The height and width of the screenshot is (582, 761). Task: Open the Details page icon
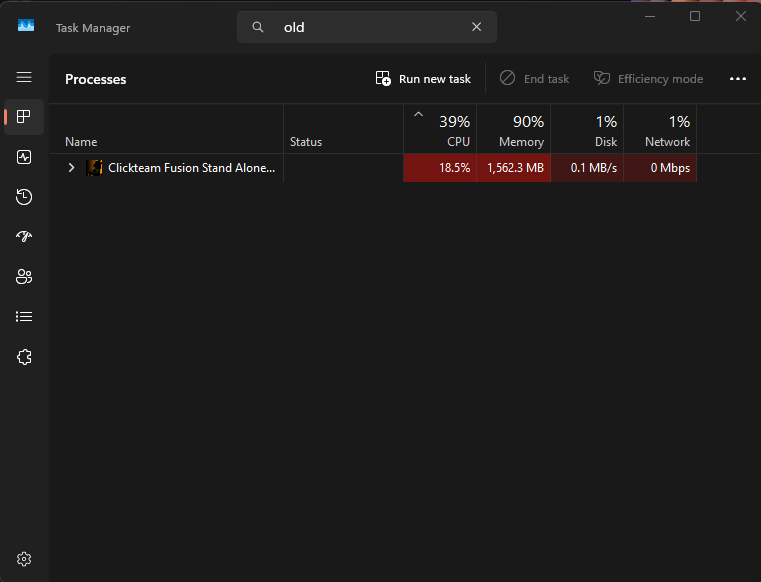pyautogui.click(x=24, y=316)
